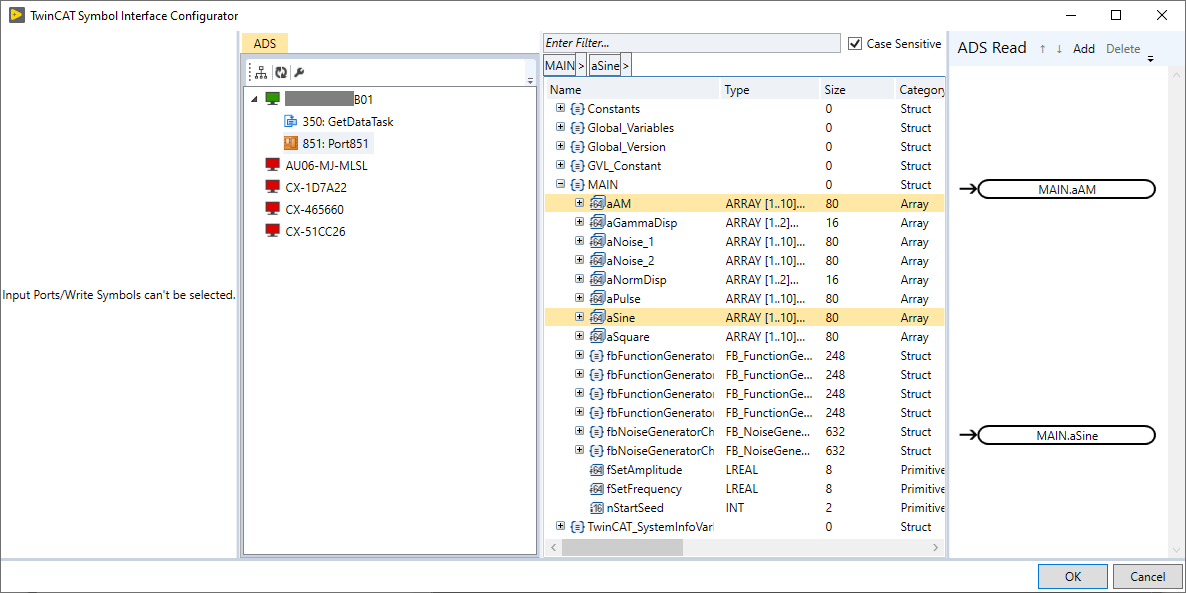The width and height of the screenshot is (1186, 593).
Task: Click Add in the ADS Read panel
Action: point(1084,48)
